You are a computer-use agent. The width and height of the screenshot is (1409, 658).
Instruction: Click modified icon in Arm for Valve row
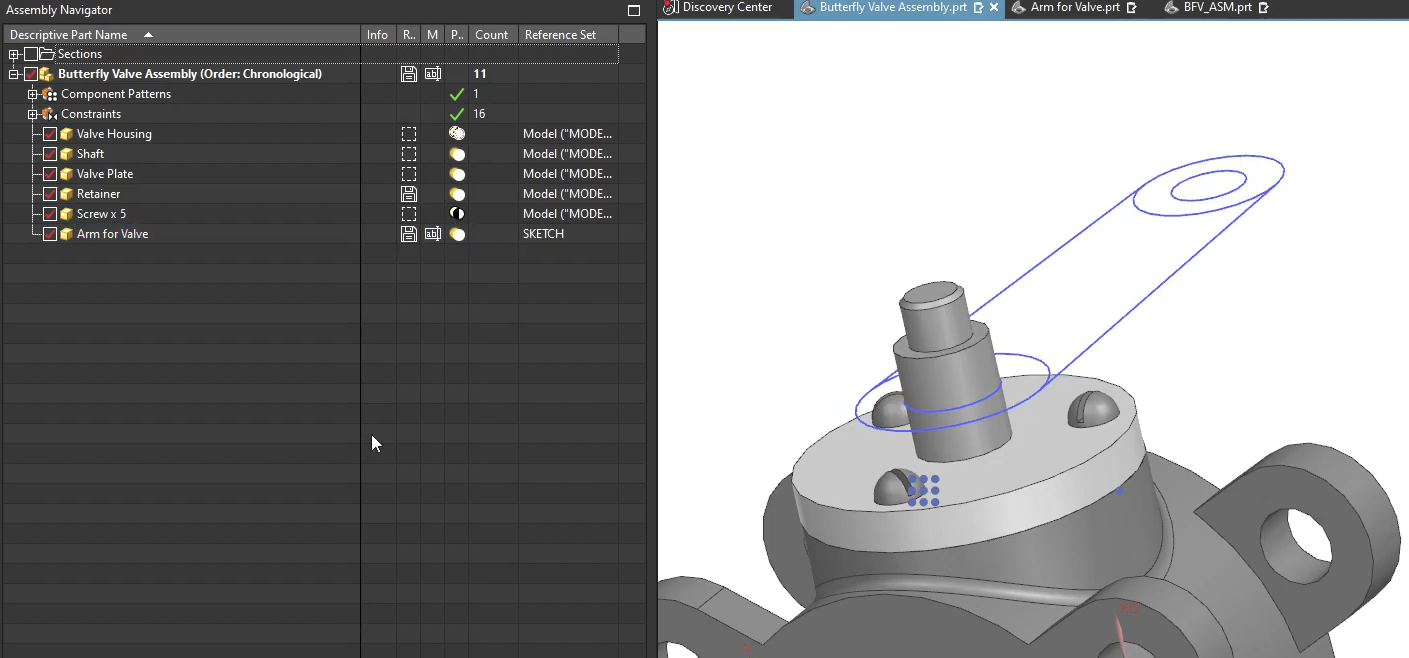coord(432,234)
